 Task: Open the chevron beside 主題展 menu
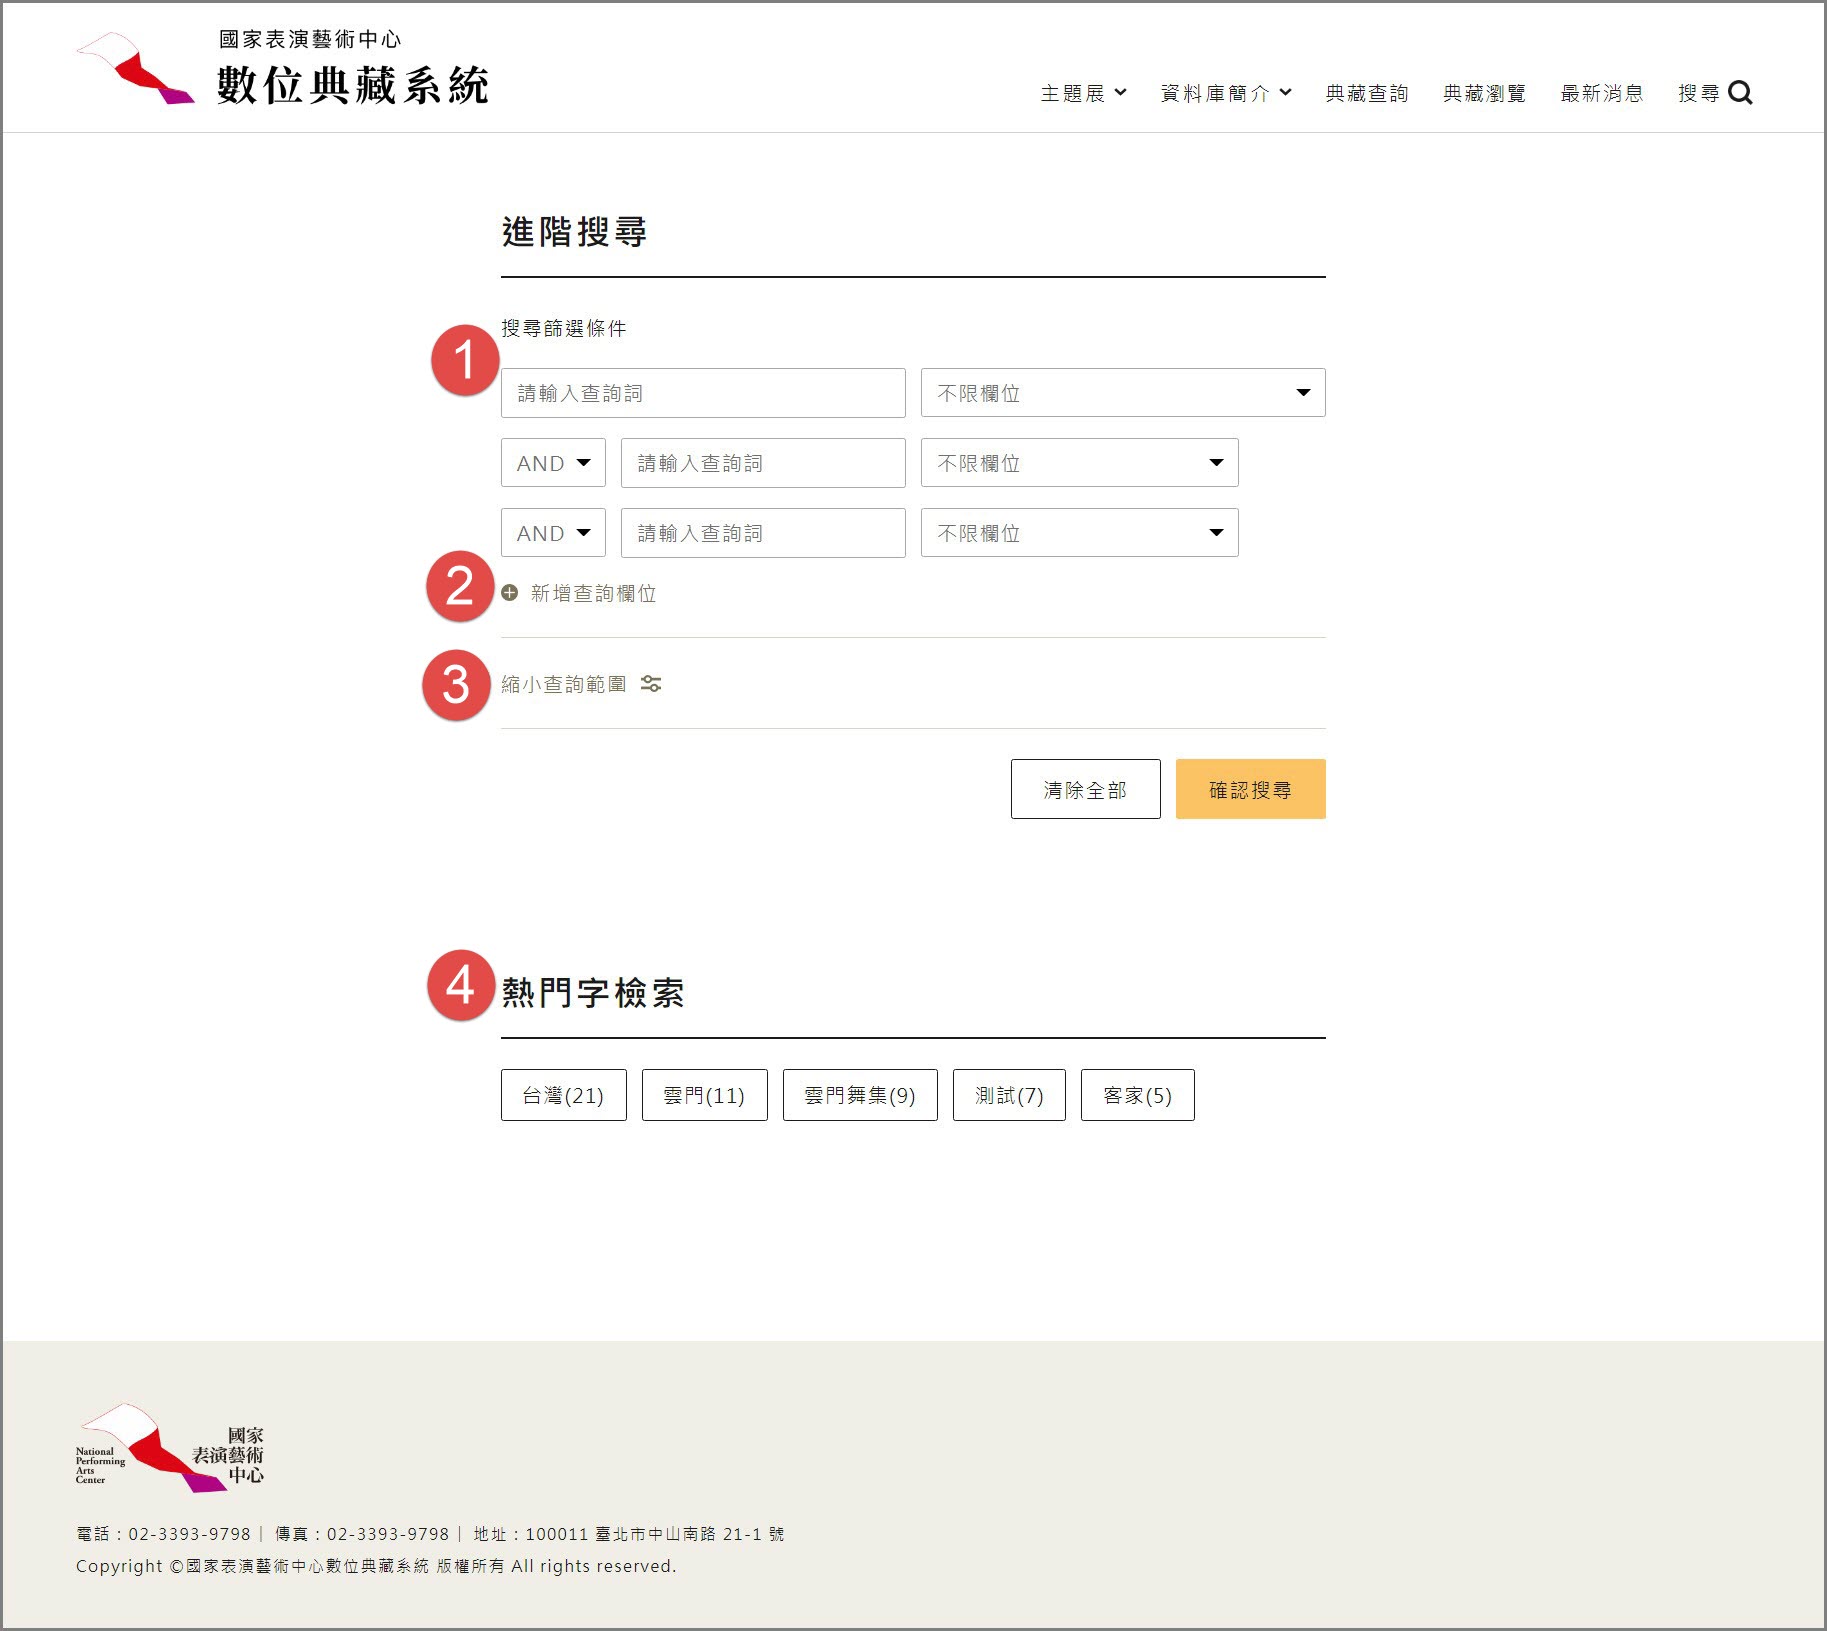pyautogui.click(x=1122, y=93)
